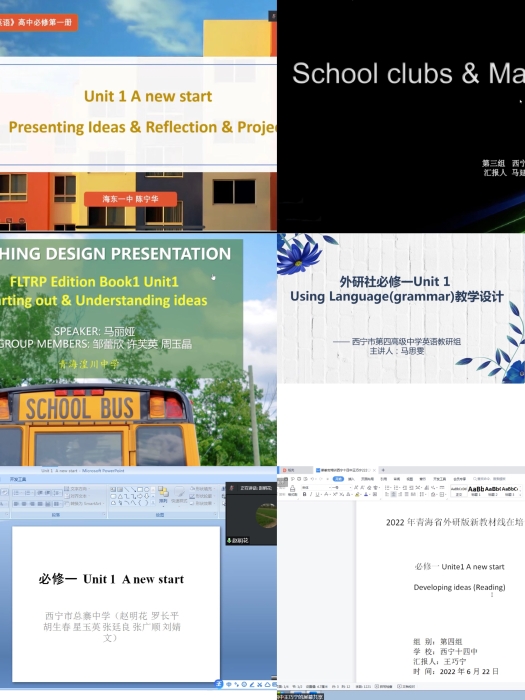Click the Convert to SmartArt button in PowerPoint

click(x=83, y=503)
